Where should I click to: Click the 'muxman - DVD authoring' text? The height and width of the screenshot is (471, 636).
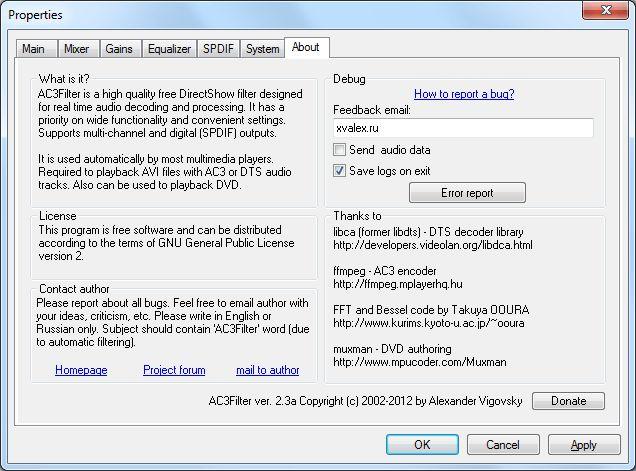[x=392, y=349]
